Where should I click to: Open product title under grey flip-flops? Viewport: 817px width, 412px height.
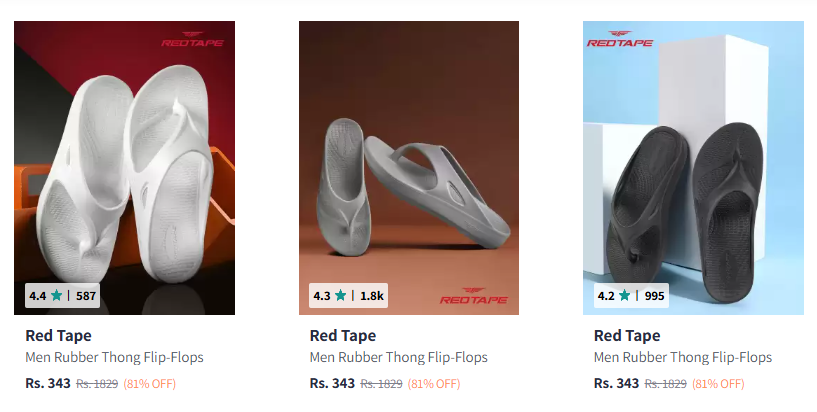click(399, 357)
